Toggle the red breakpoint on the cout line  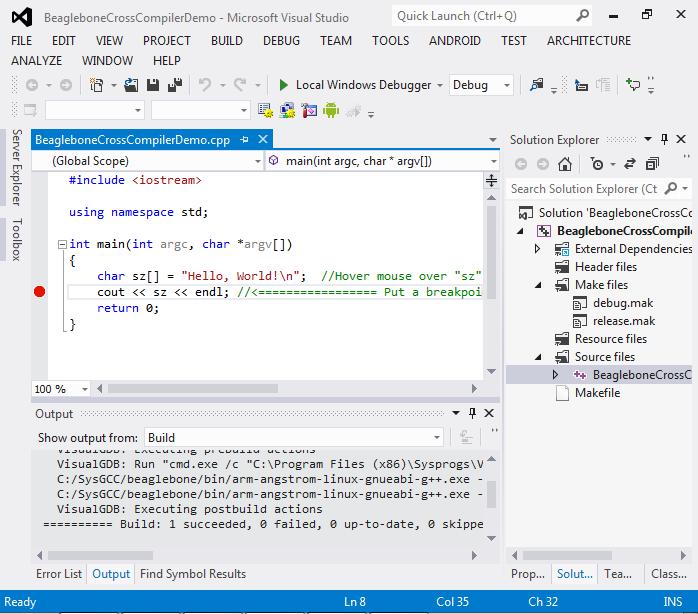pyautogui.click(x=40, y=292)
